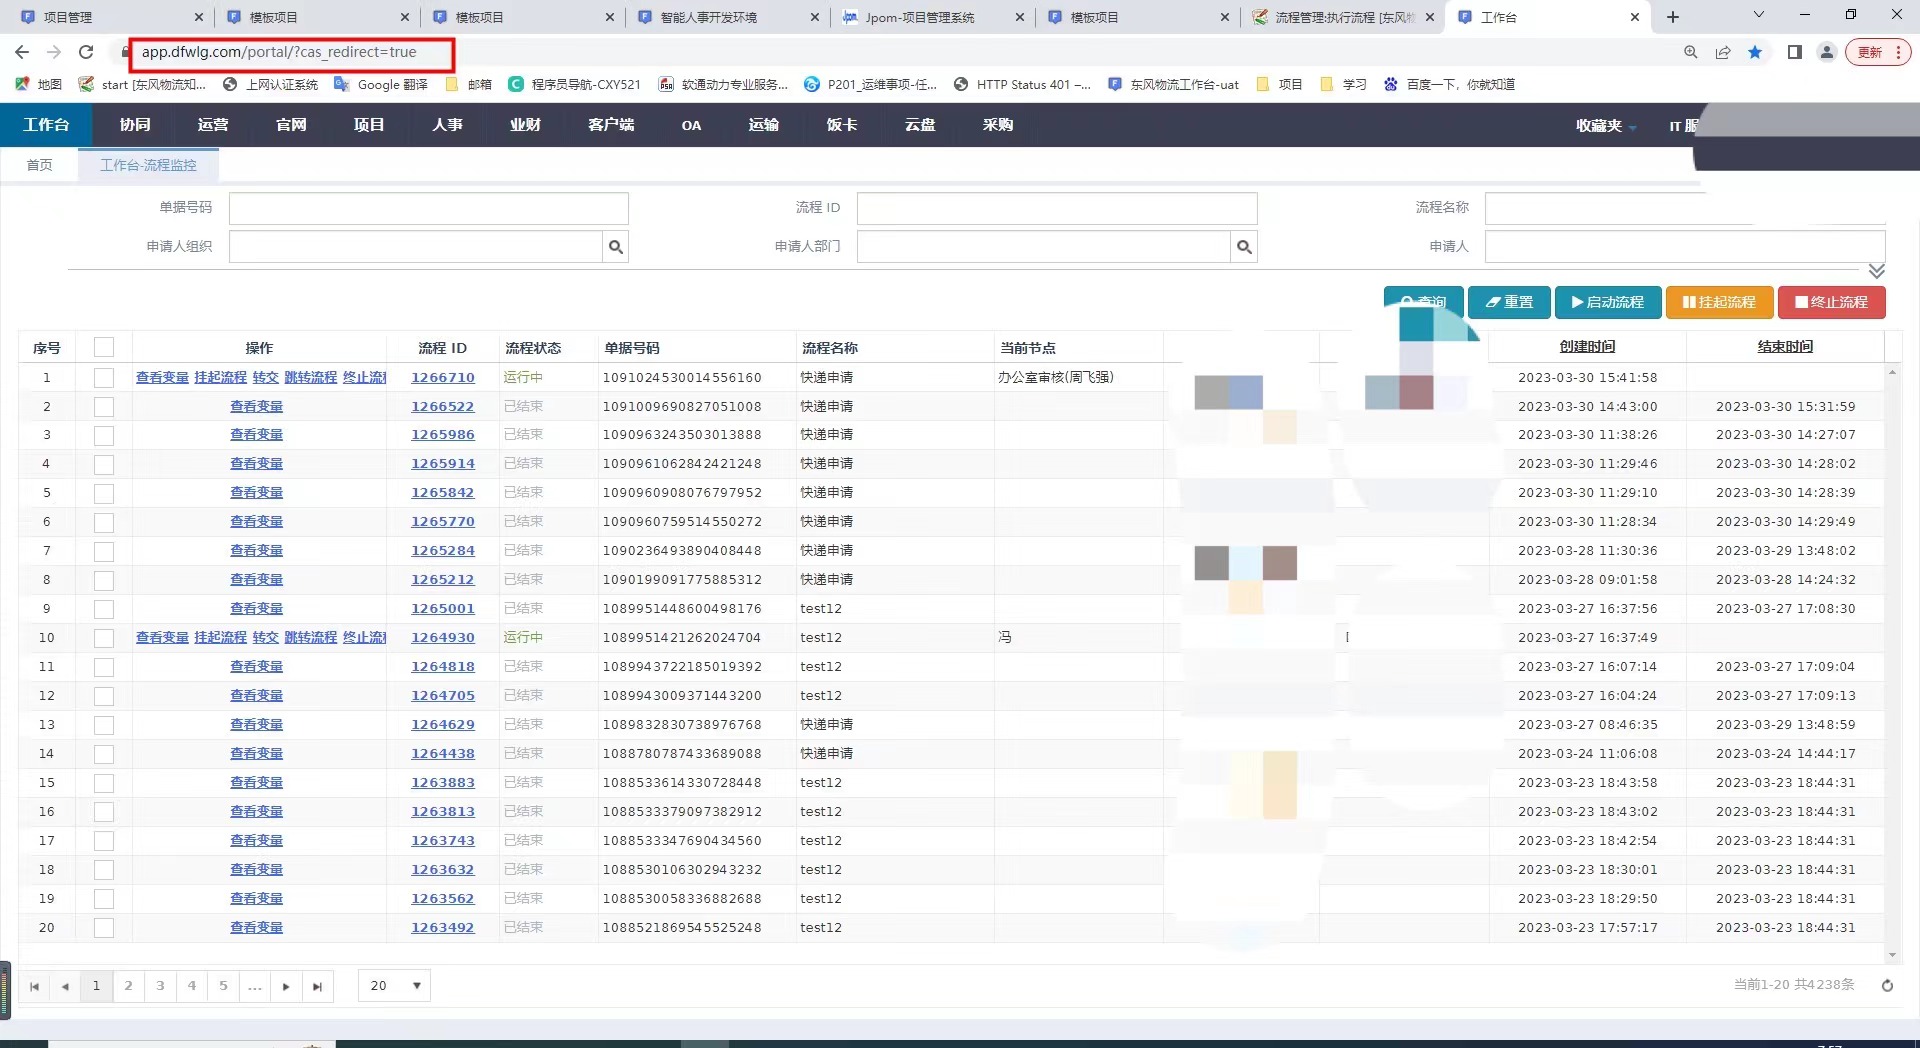Sort by 创建时间 column header
The image size is (1920, 1048).
click(x=1587, y=347)
